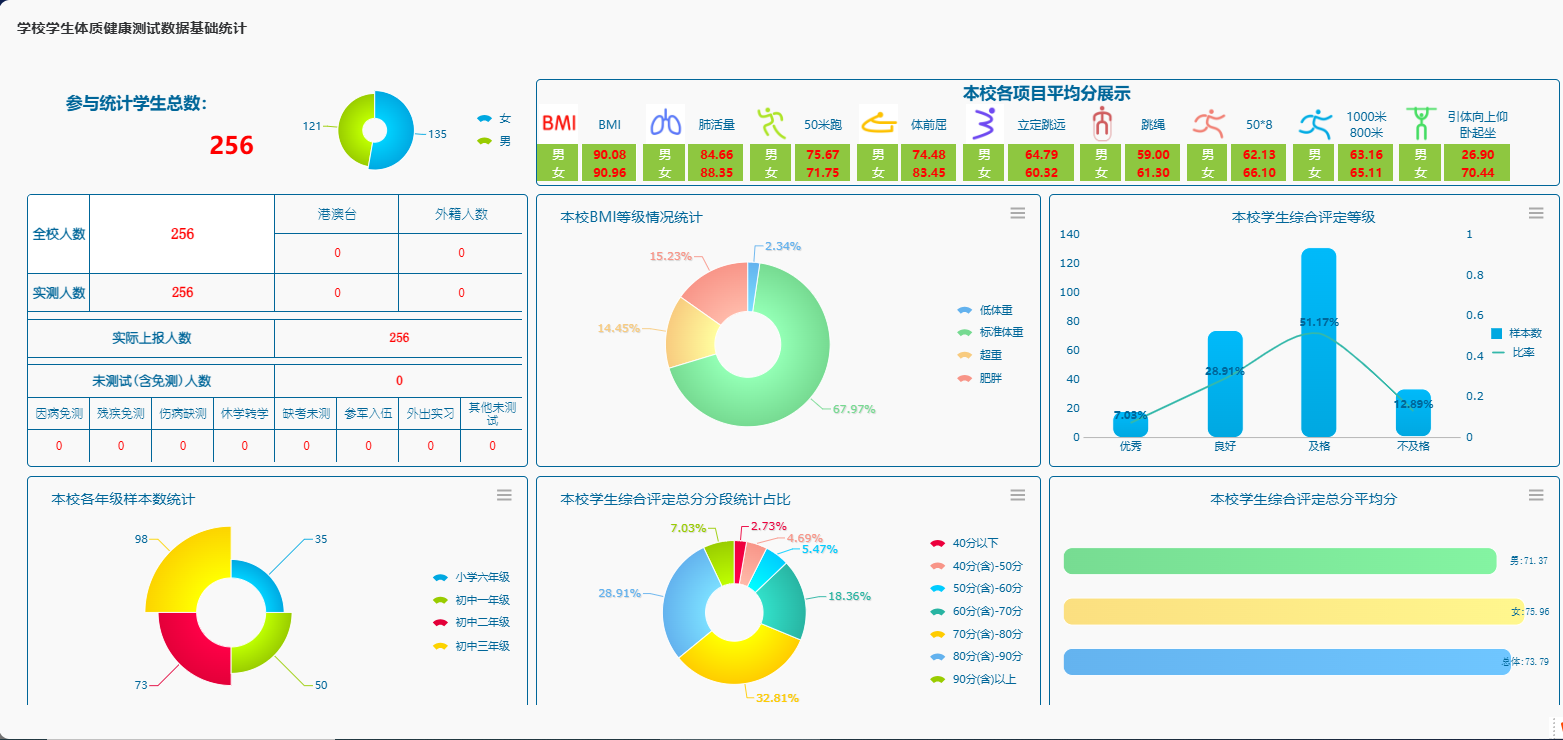
Task: Open the BMI等级情况统计 chart menu
Action: pyautogui.click(x=1018, y=213)
